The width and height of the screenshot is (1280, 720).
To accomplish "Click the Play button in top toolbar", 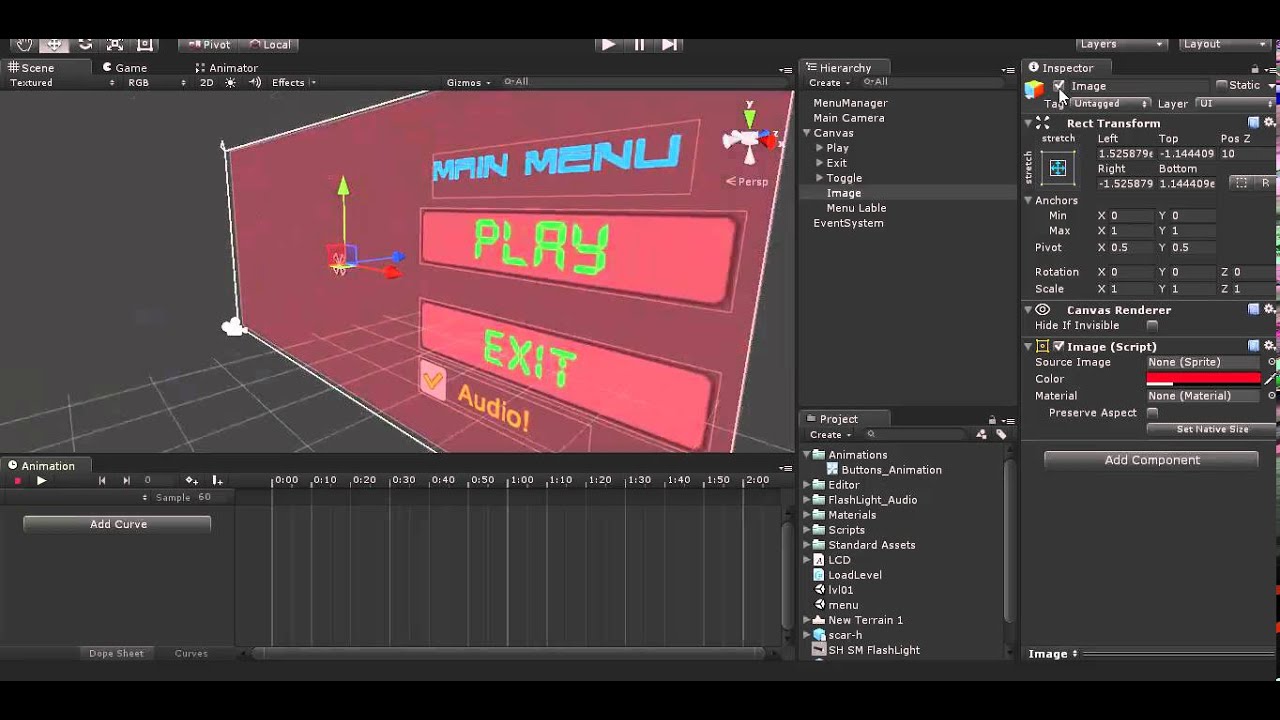I will [608, 44].
